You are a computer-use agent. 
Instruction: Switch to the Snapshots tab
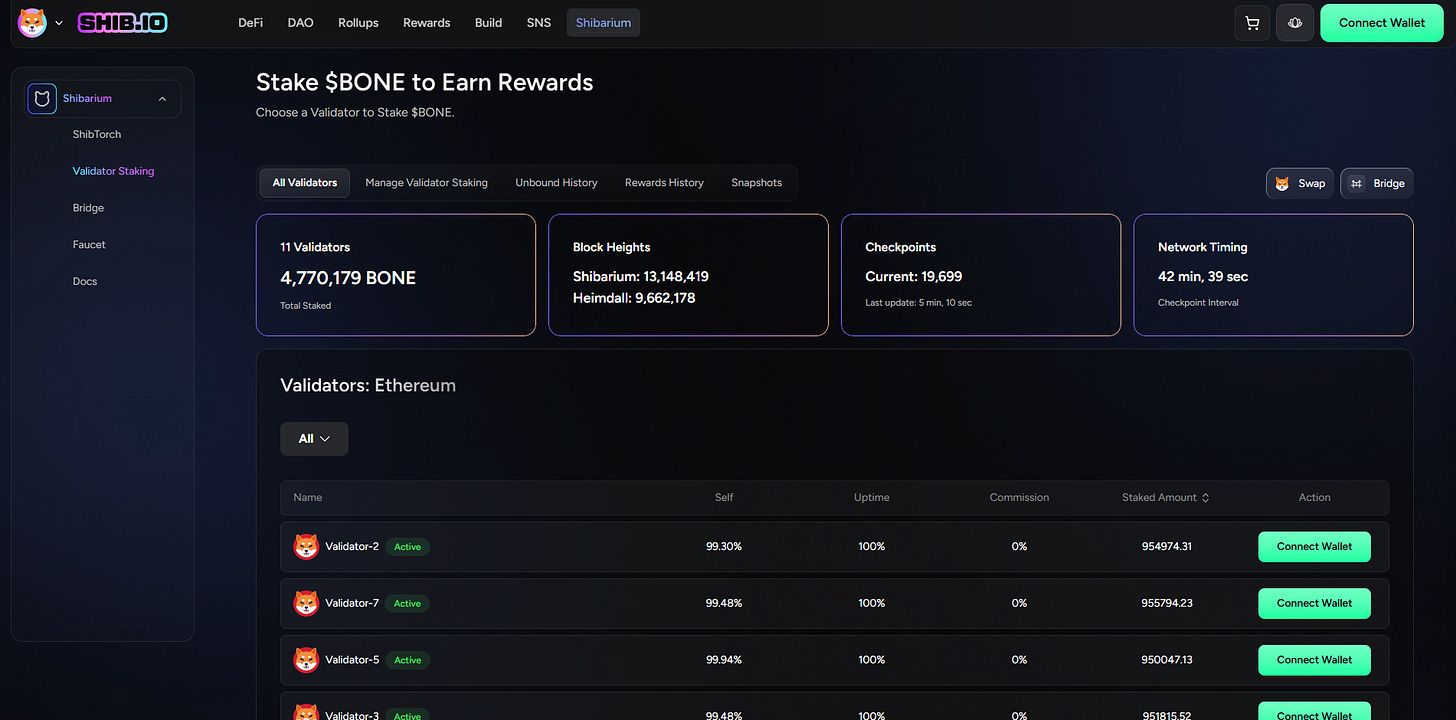756,182
